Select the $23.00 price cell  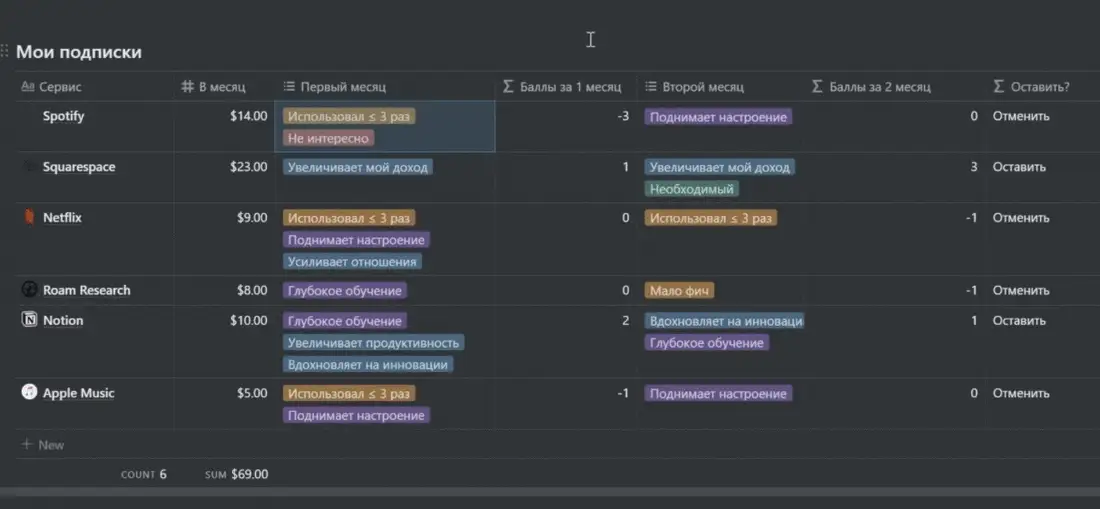coord(248,168)
